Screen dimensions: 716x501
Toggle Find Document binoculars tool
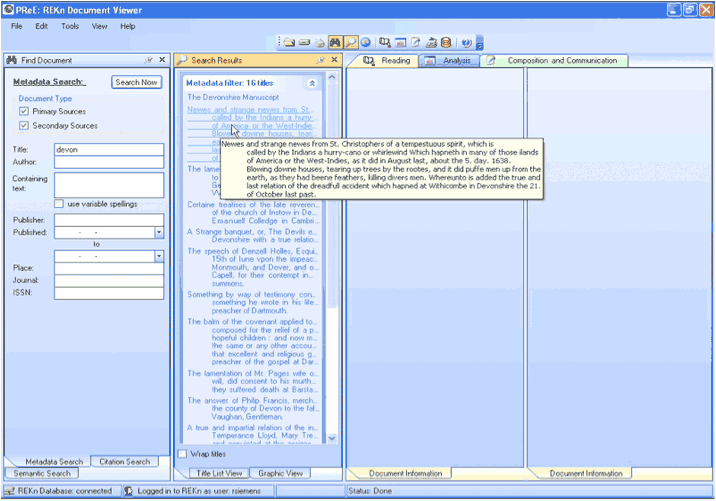click(335, 42)
